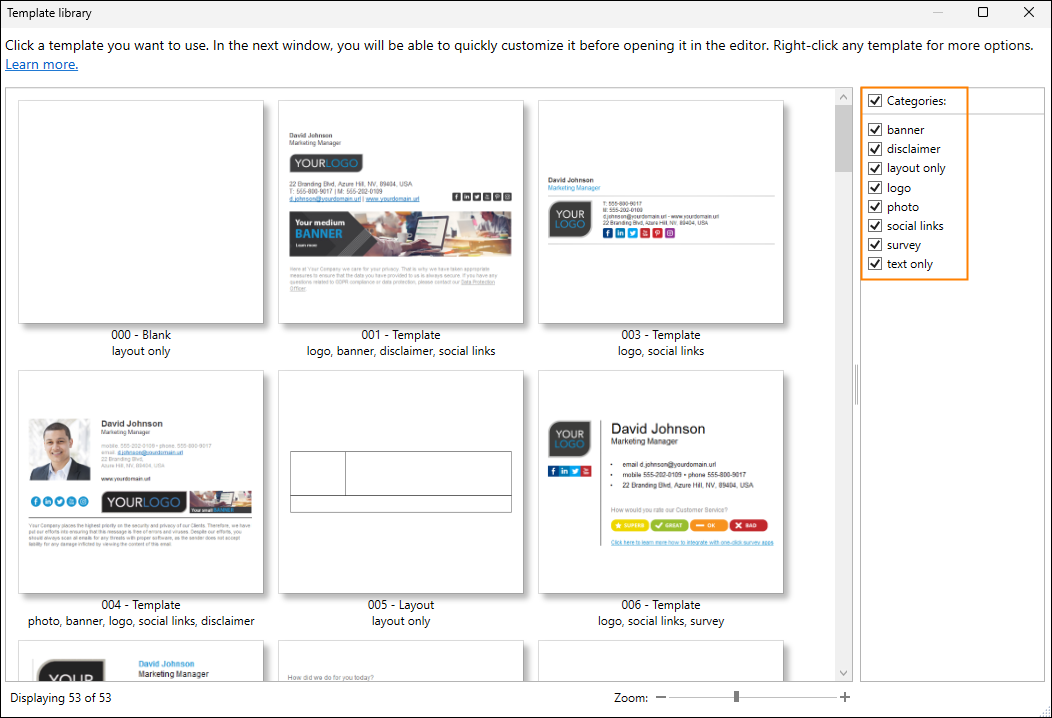
Task: Disable the survey category filter
Action: pyautogui.click(x=875, y=245)
